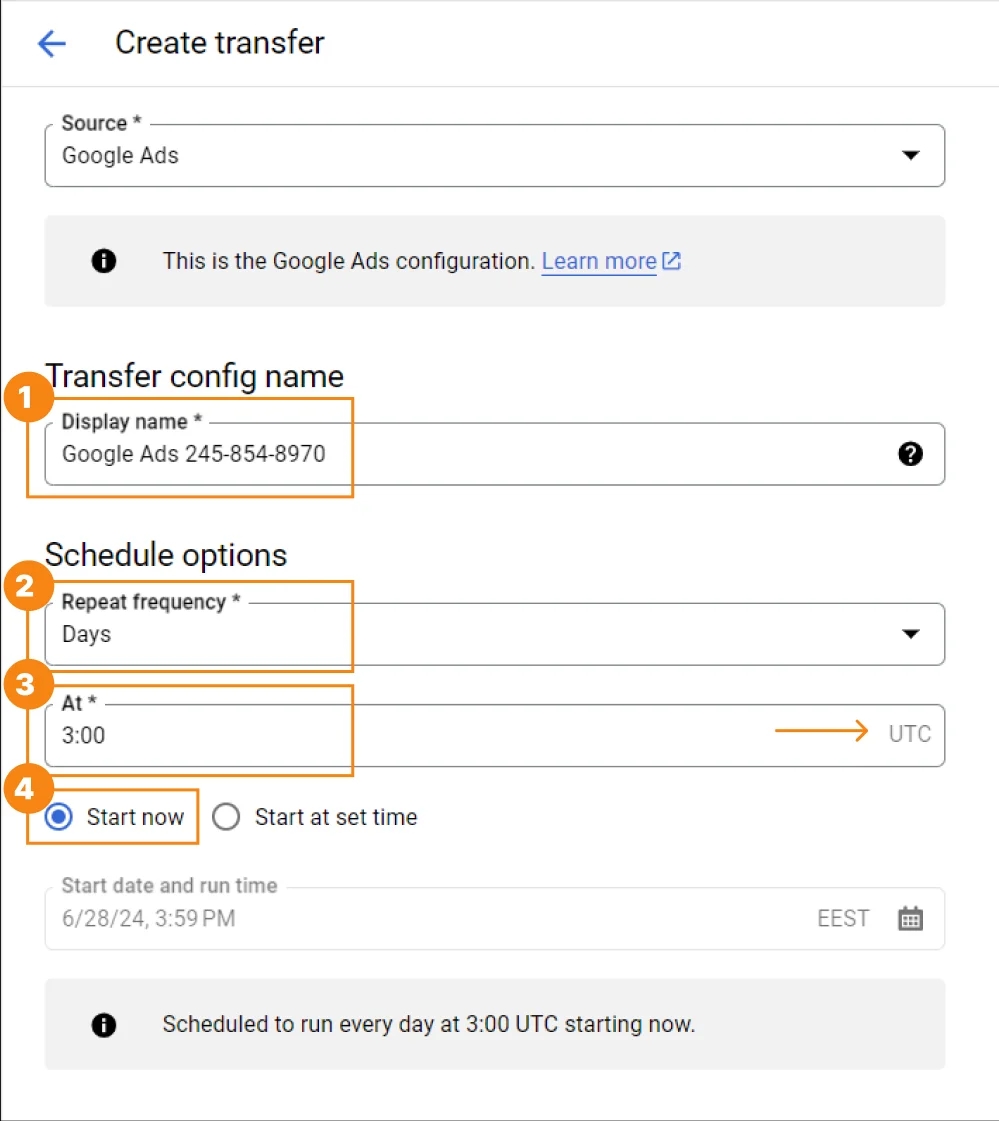This screenshot has width=999, height=1121.
Task: Click the 'Scheduled to run every day' message
Action: 428,1024
